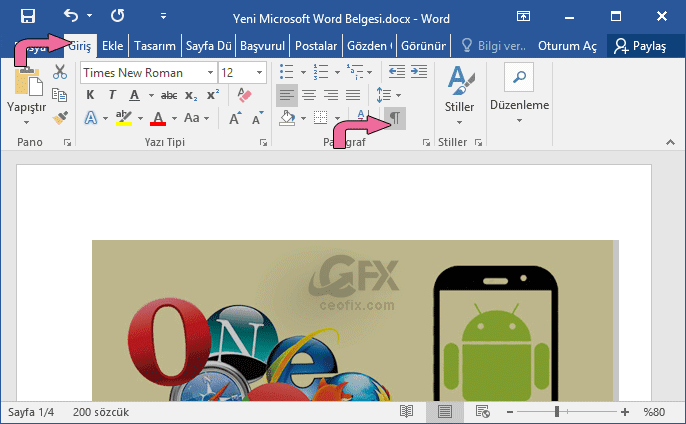Open Ribbon Display Options

click(x=523, y=17)
